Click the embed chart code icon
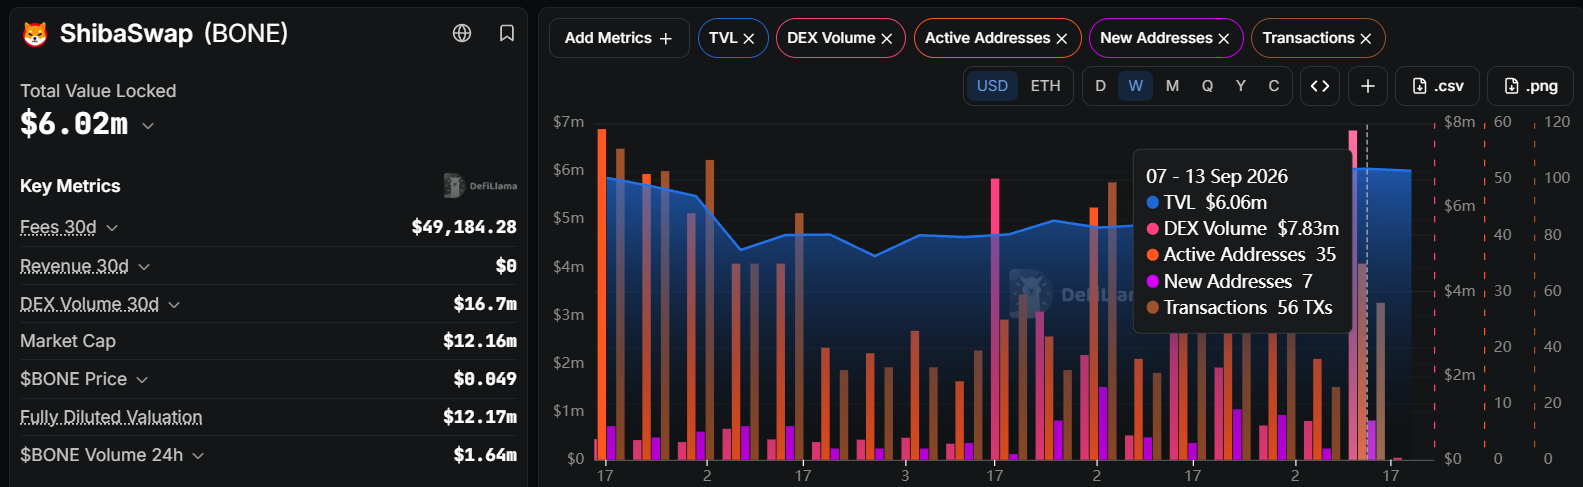 (x=1320, y=86)
